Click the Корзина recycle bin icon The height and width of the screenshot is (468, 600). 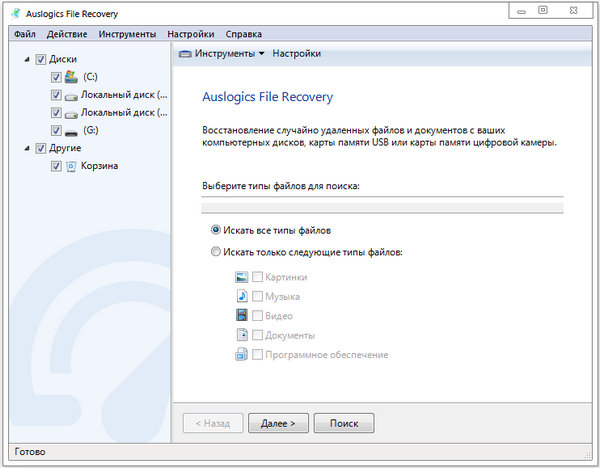point(71,166)
